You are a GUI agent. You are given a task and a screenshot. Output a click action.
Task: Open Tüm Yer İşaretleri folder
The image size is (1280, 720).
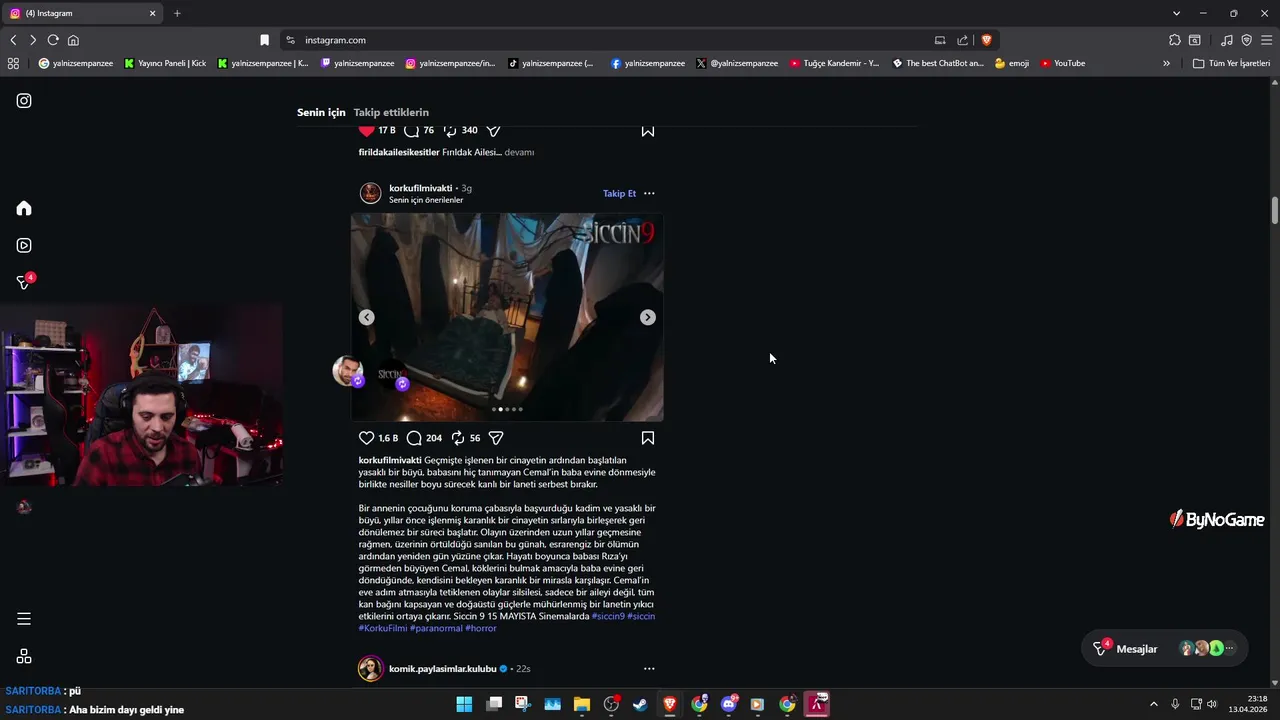(1231, 63)
